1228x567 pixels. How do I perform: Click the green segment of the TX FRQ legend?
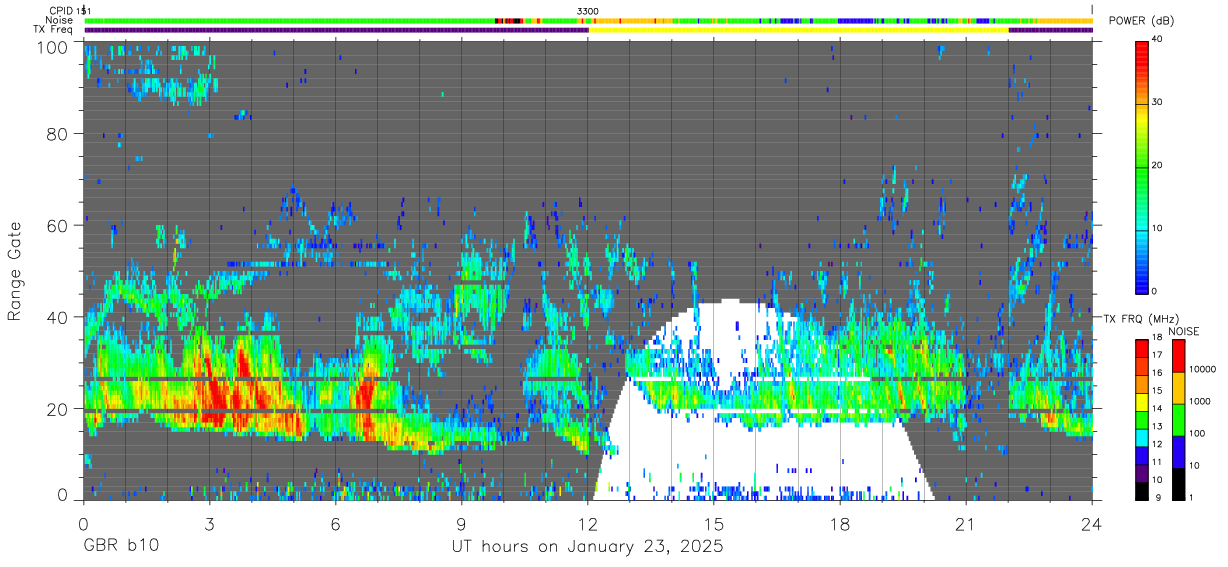click(x=1141, y=419)
